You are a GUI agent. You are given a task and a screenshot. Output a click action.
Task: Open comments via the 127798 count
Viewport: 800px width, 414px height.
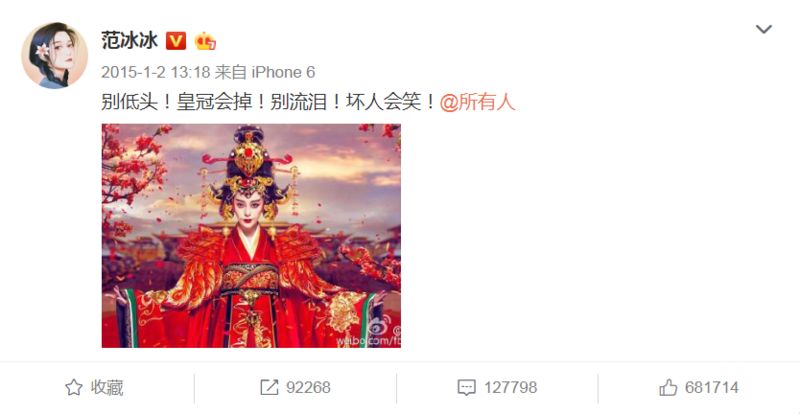(510, 387)
